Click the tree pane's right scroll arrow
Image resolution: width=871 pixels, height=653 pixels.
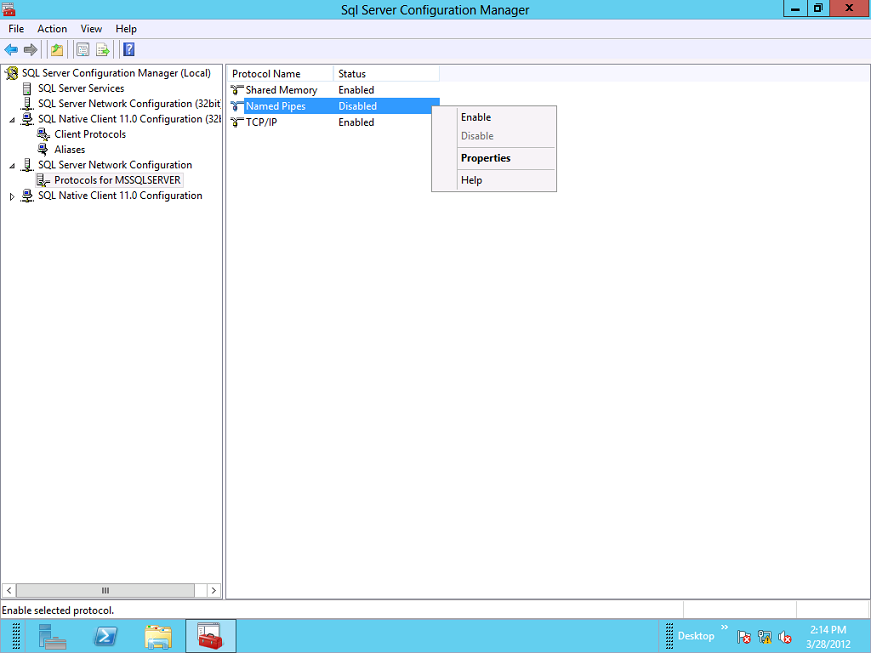214,590
